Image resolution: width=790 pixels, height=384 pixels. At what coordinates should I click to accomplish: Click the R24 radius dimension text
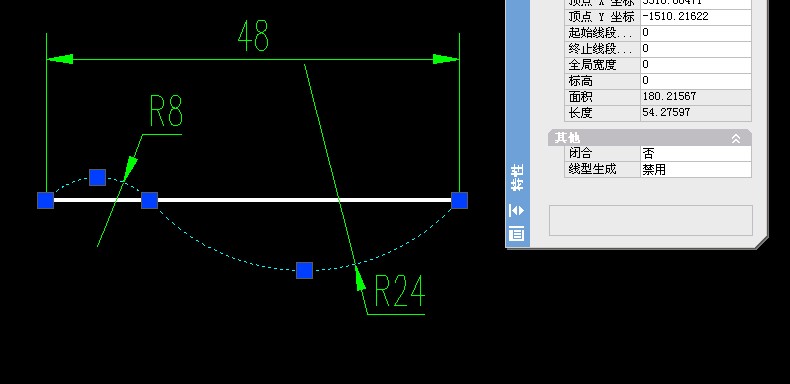coord(400,291)
